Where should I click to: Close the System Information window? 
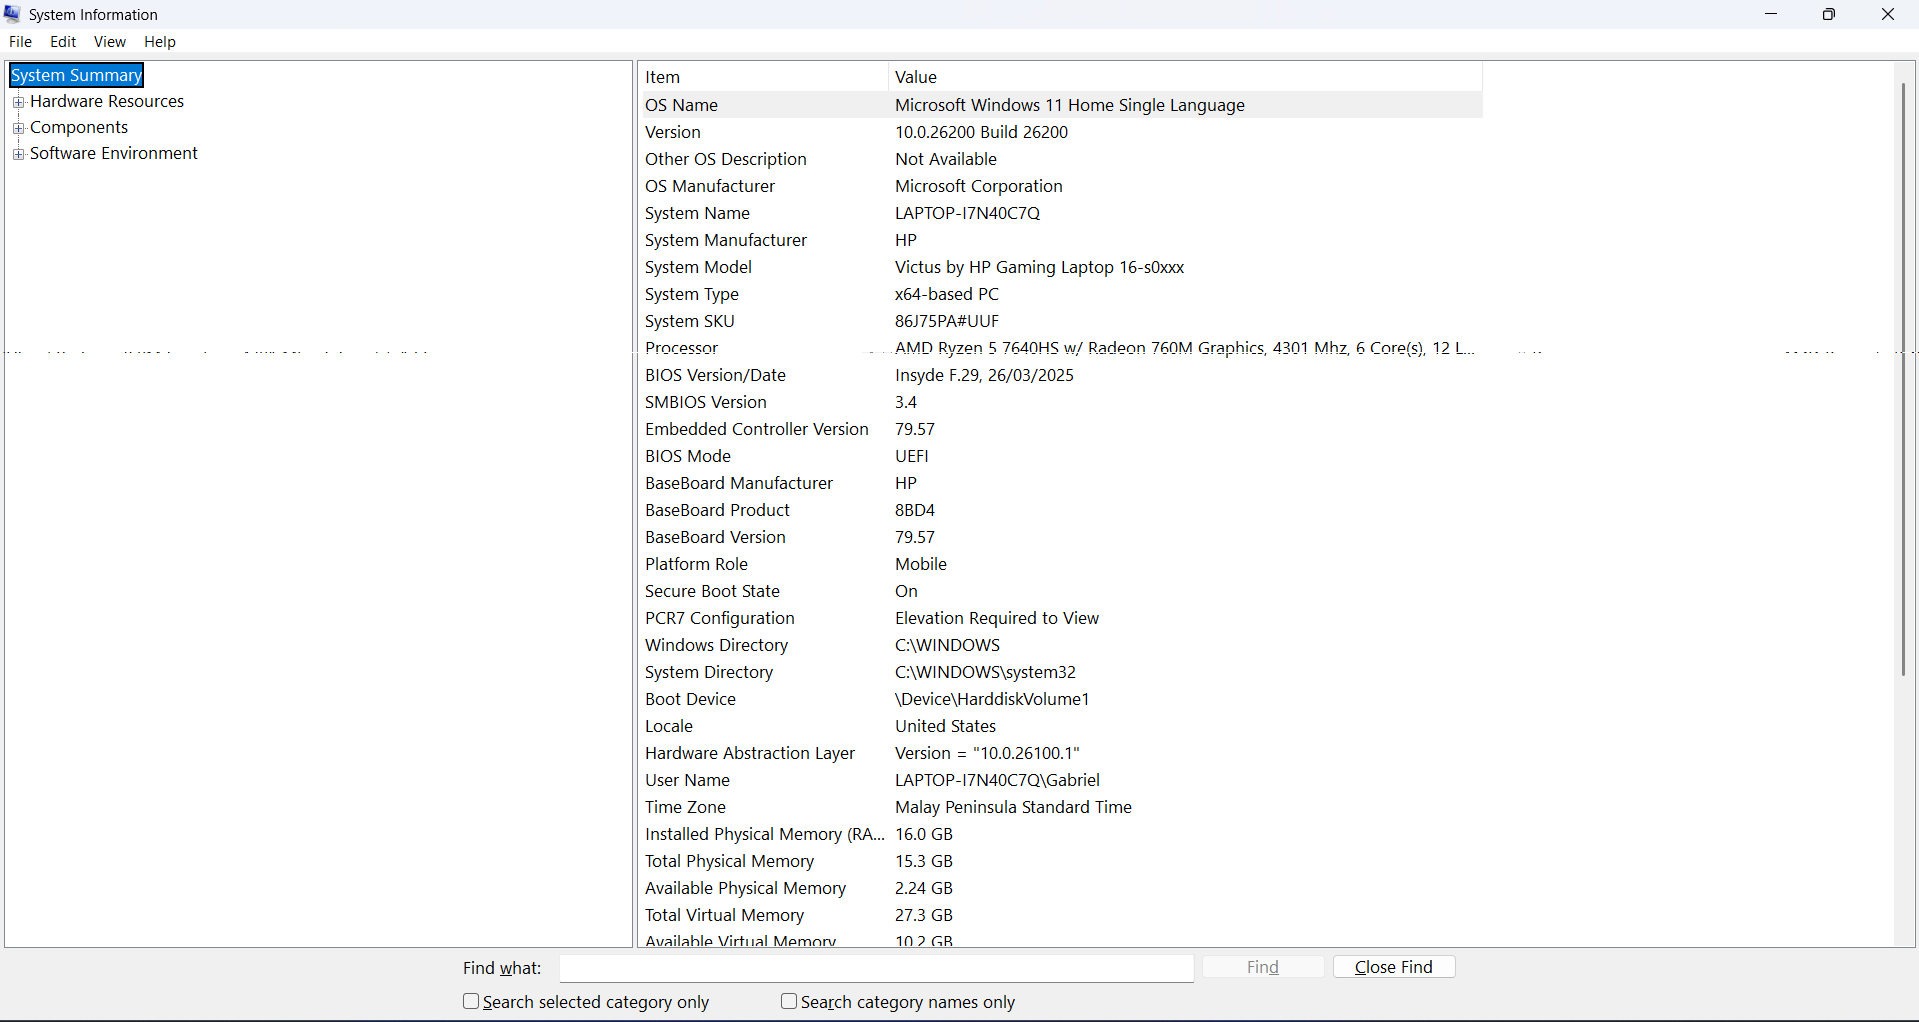[x=1888, y=14]
